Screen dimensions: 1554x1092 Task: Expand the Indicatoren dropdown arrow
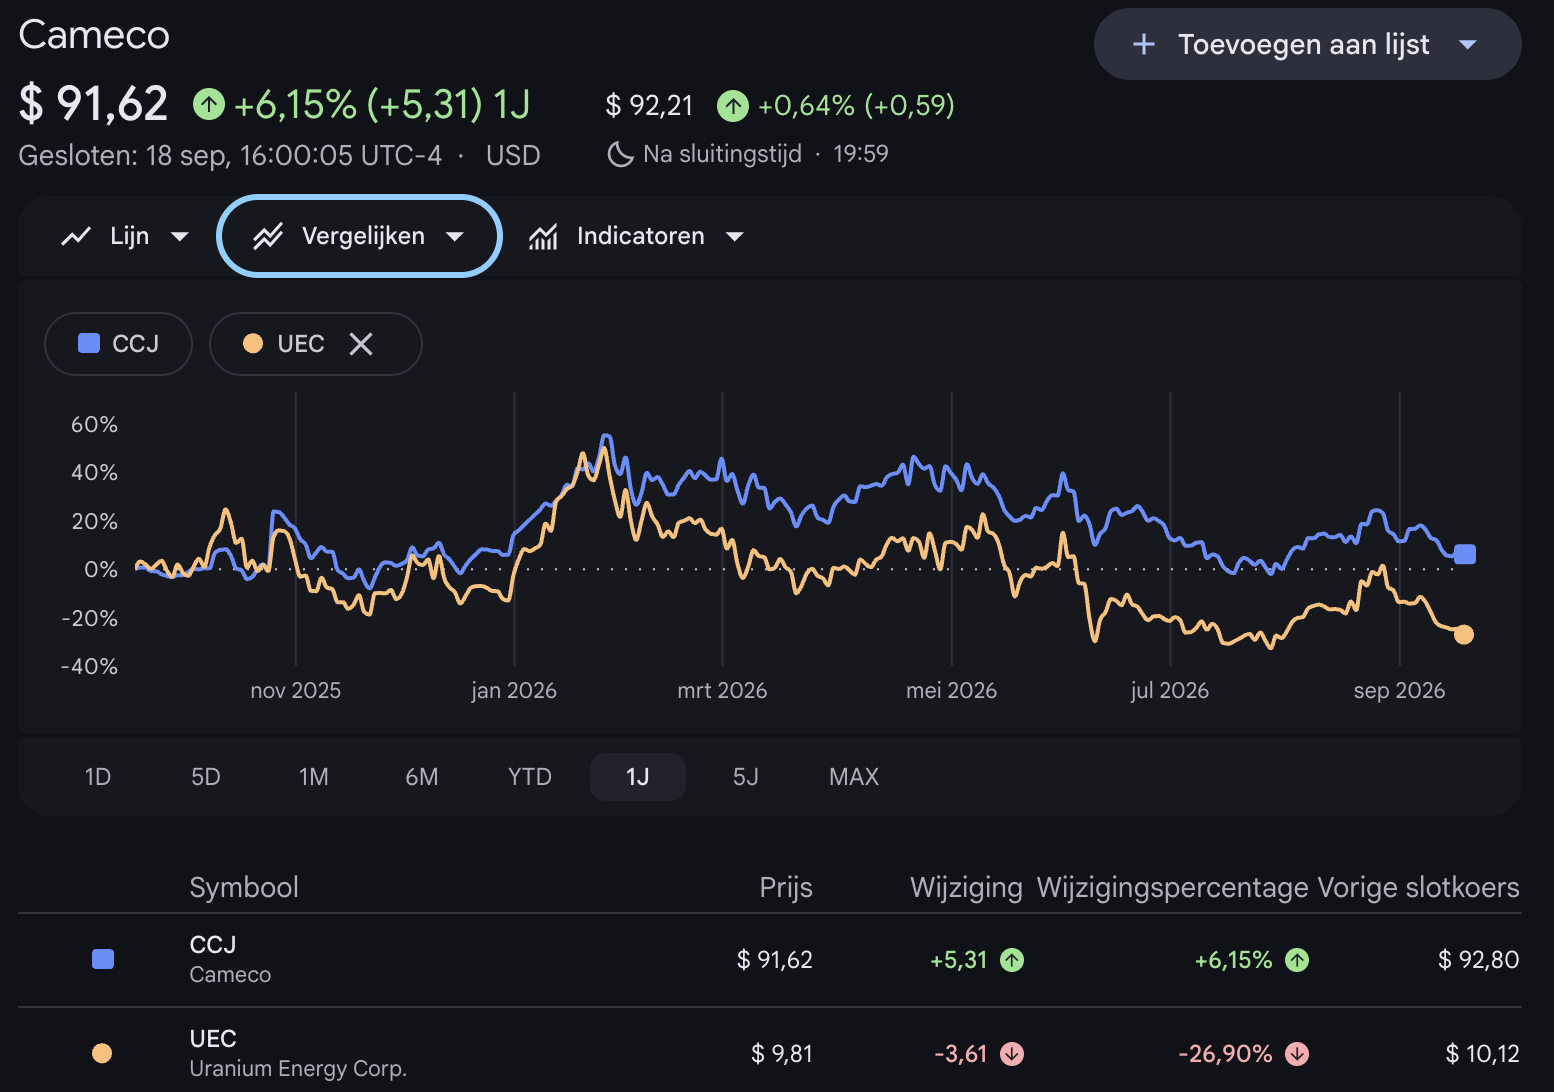[735, 237]
